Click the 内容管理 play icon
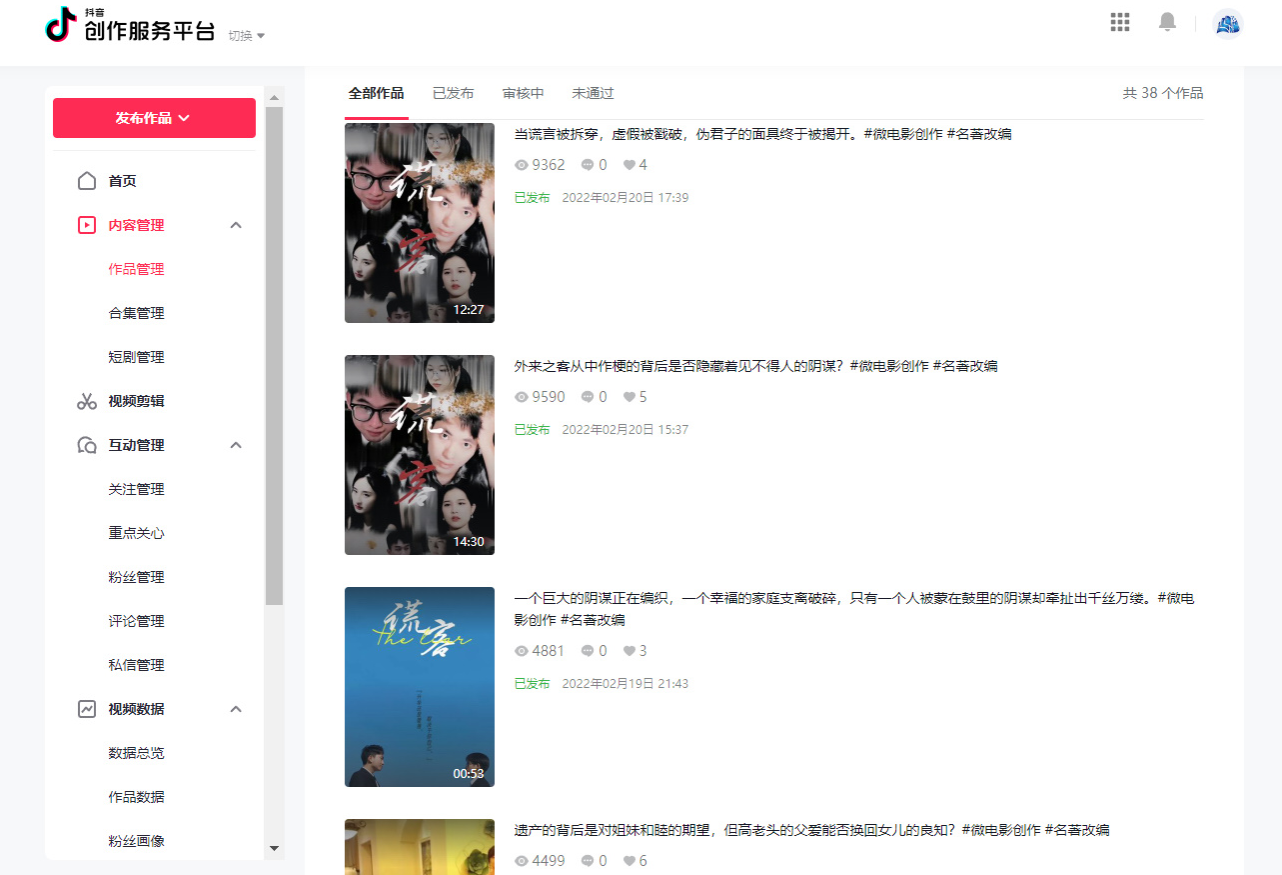1282x875 pixels. [x=87, y=225]
